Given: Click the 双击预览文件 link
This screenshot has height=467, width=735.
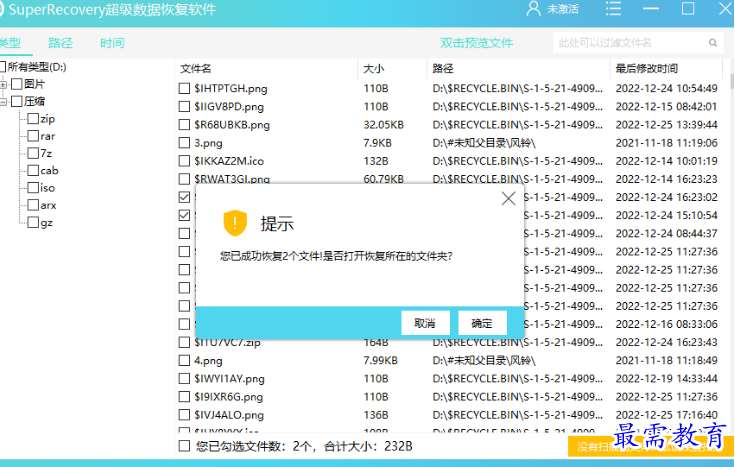Looking at the screenshot, I should (x=476, y=43).
